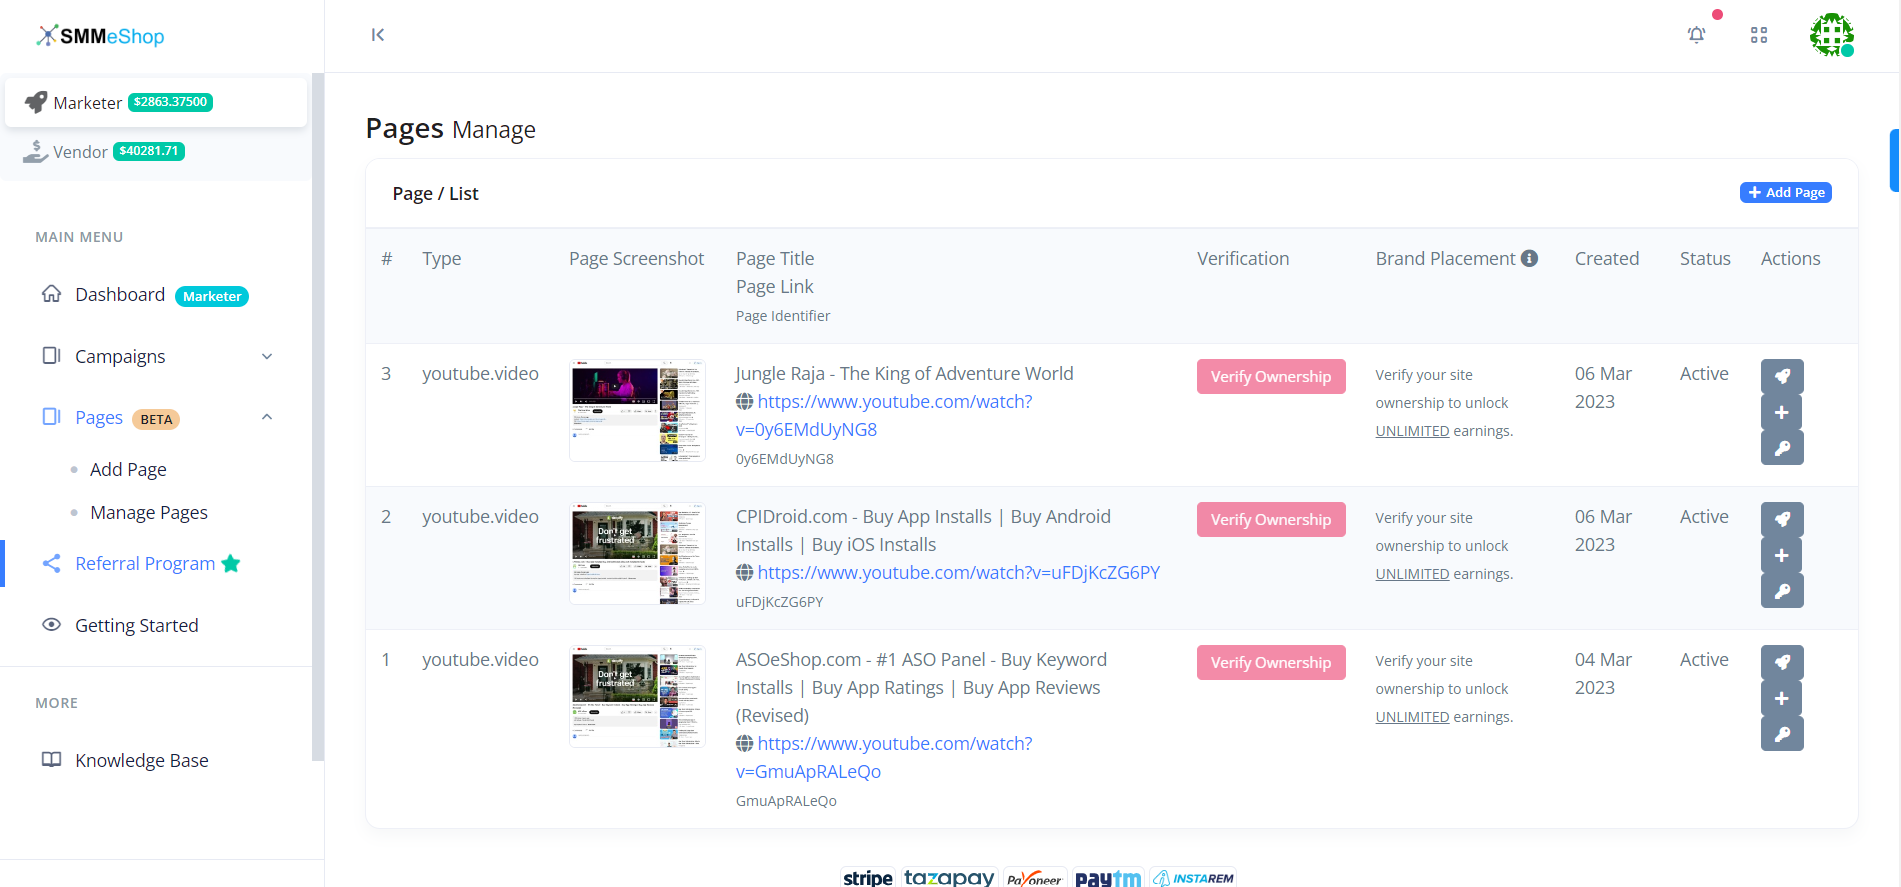Click the $40281.71 Vendor balance badge
1901x887 pixels.
tap(149, 151)
